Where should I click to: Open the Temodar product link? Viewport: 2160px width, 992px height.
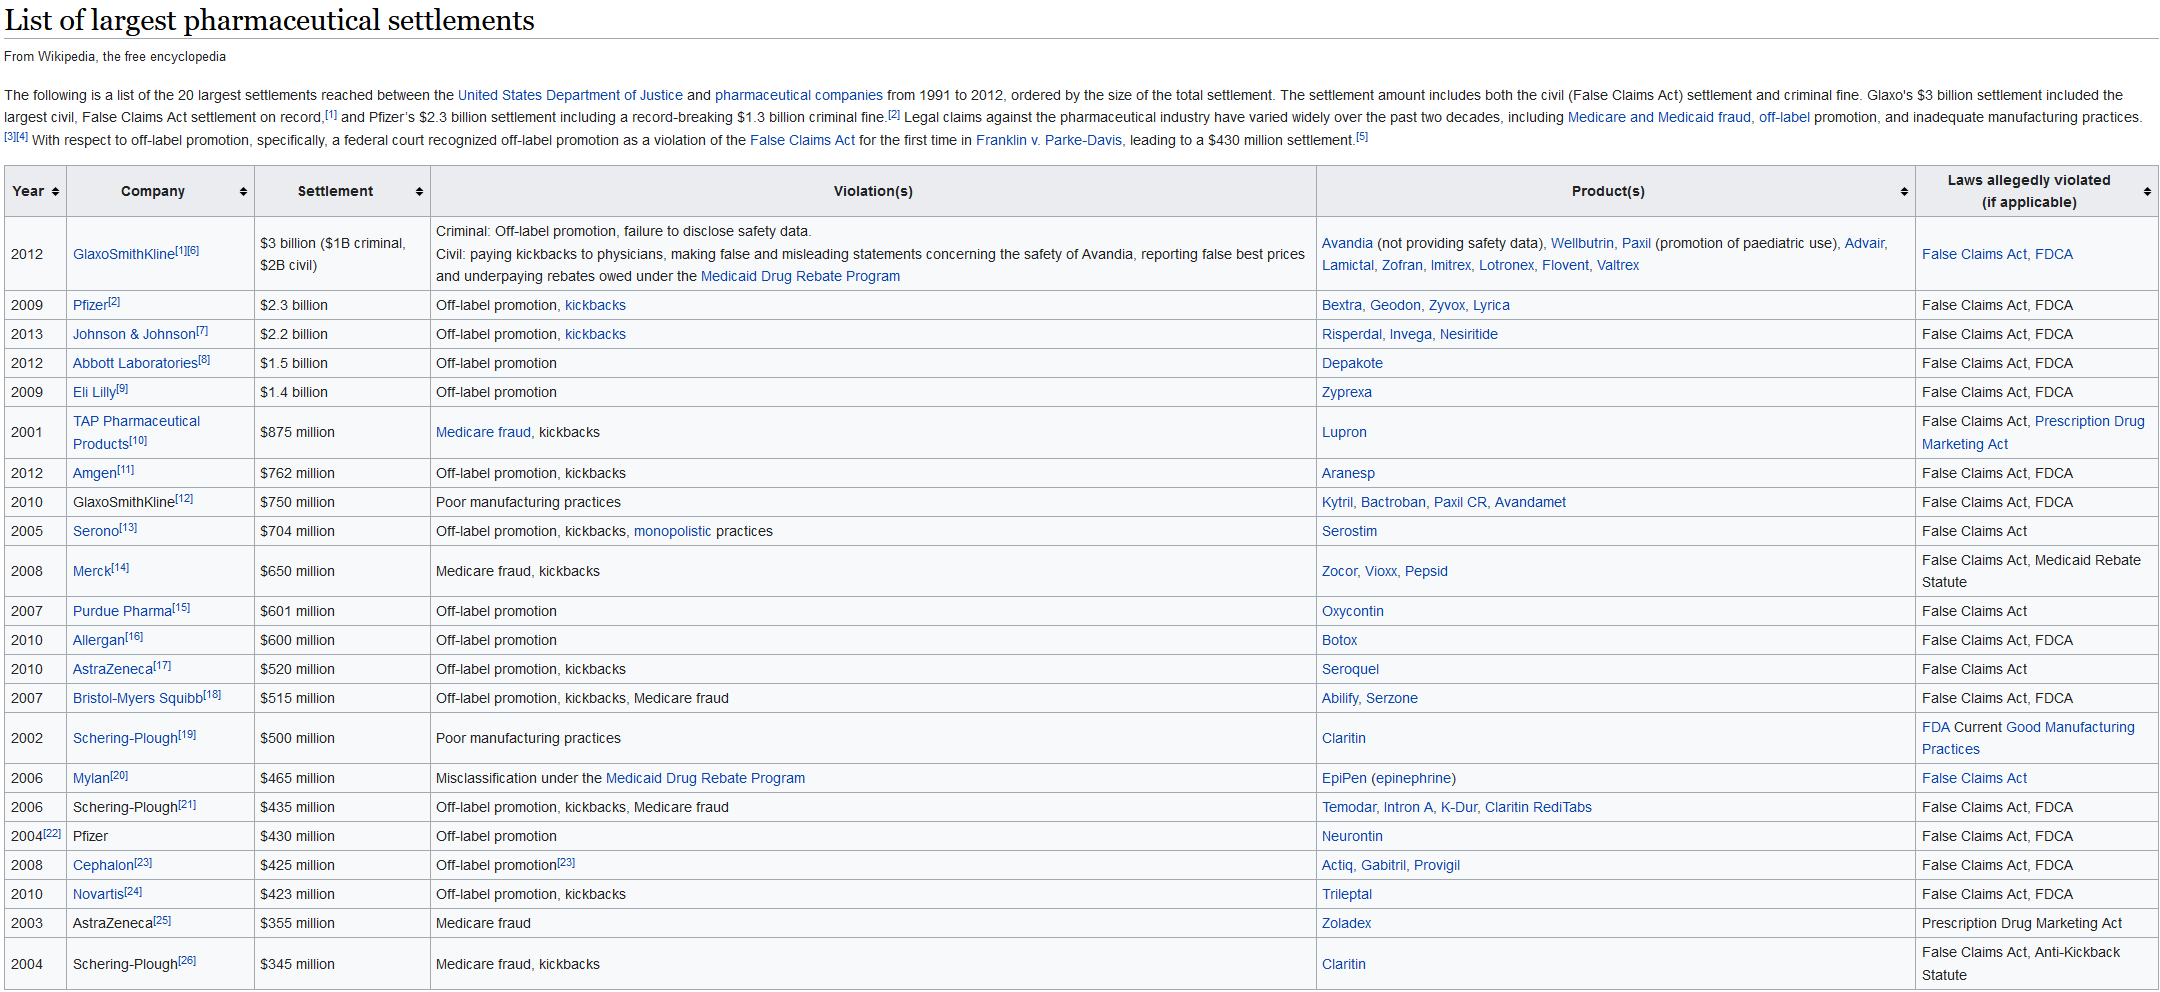pyautogui.click(x=1349, y=807)
